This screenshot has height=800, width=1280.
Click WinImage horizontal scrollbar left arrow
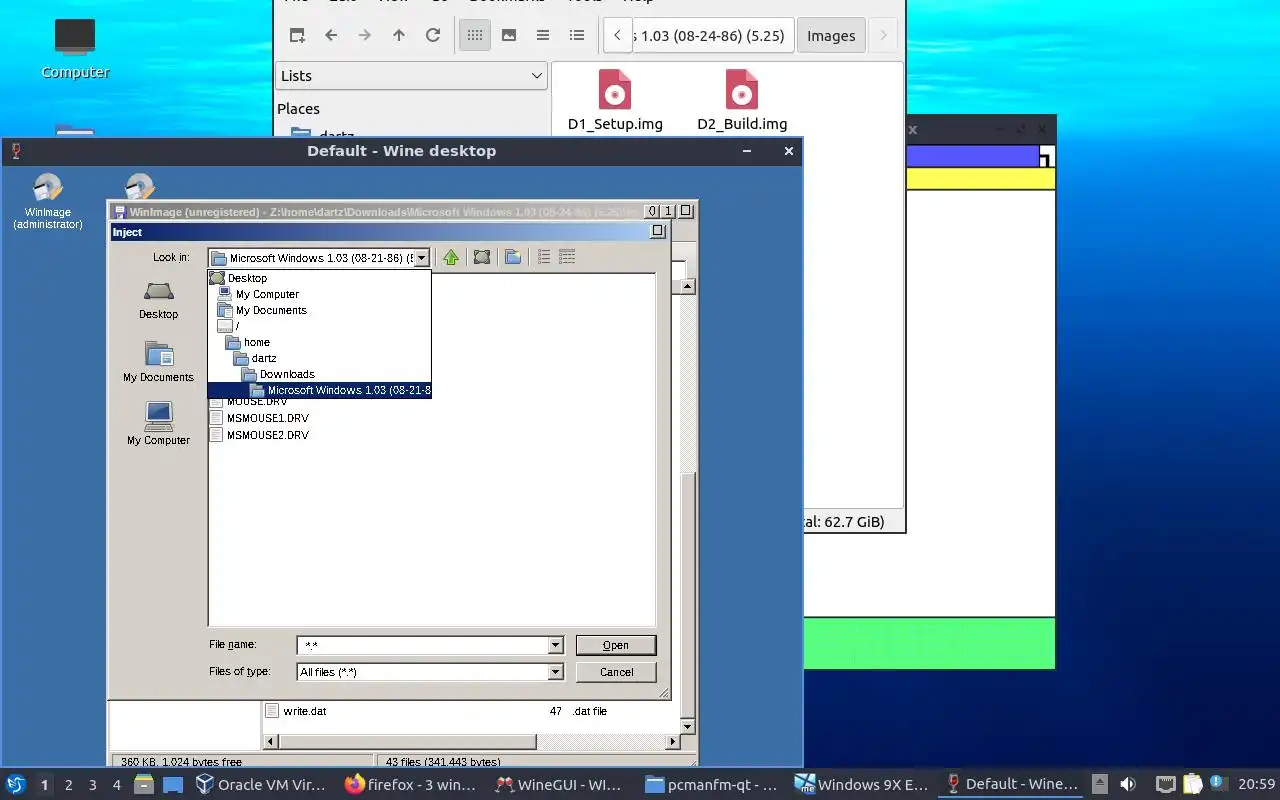(271, 742)
